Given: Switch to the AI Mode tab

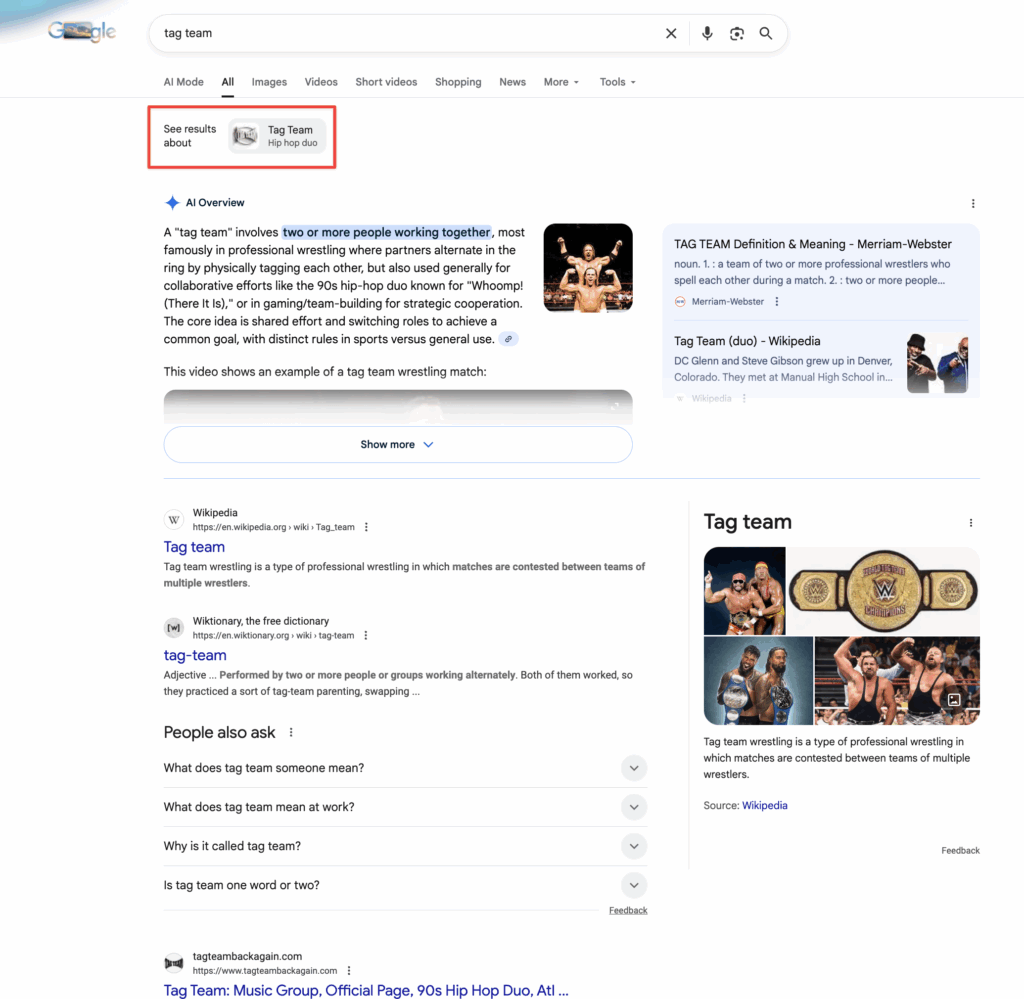Looking at the screenshot, I should pos(183,82).
